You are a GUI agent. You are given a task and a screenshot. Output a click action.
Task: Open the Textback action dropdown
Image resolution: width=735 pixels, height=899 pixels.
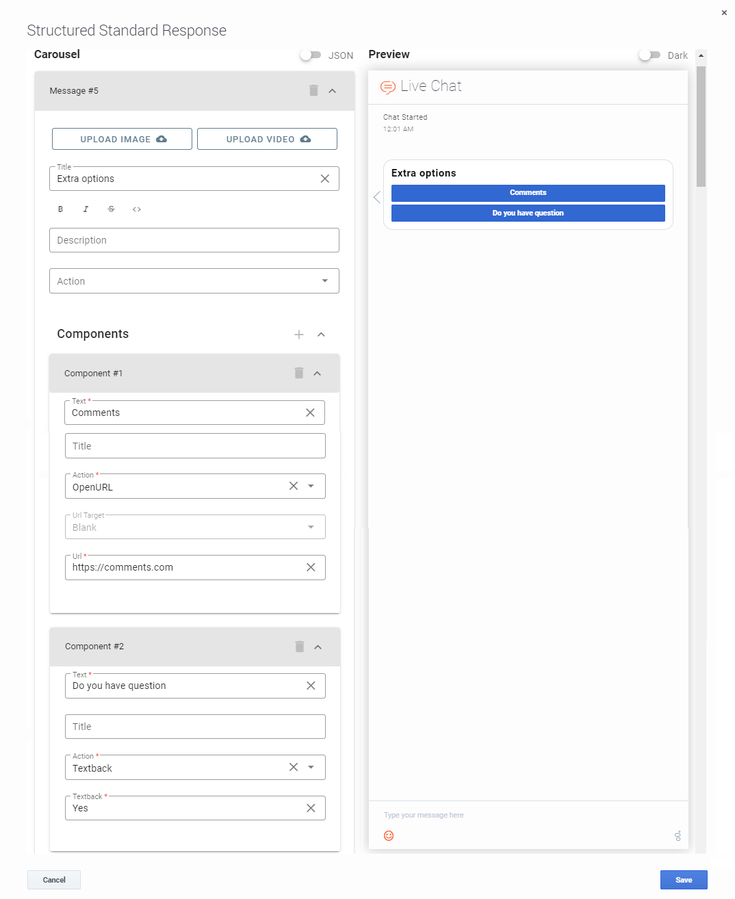point(311,768)
